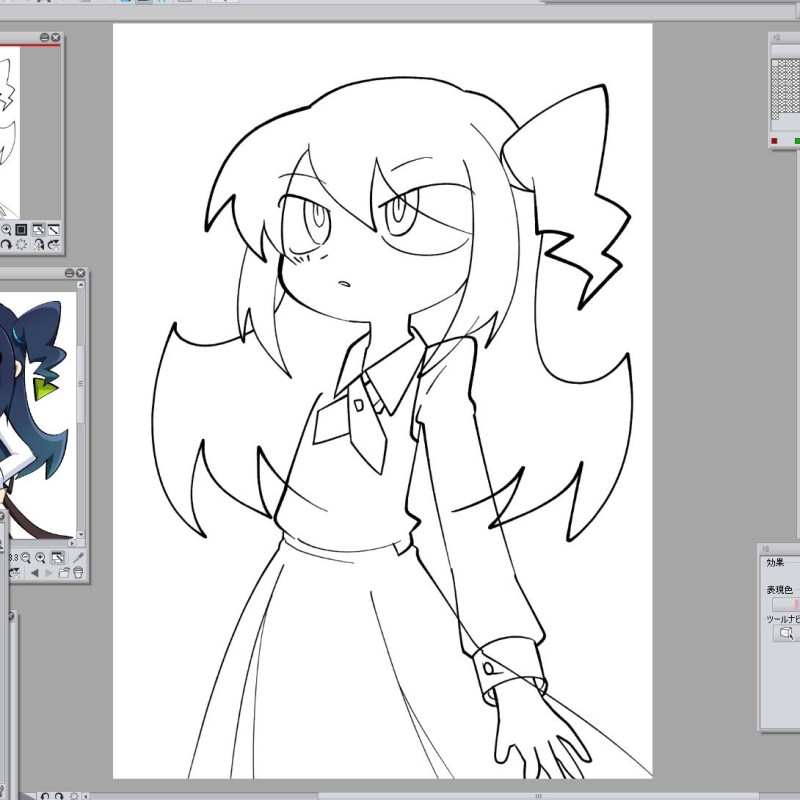
Task: Click the rotate-right icon below canvas
Action: tap(59, 796)
